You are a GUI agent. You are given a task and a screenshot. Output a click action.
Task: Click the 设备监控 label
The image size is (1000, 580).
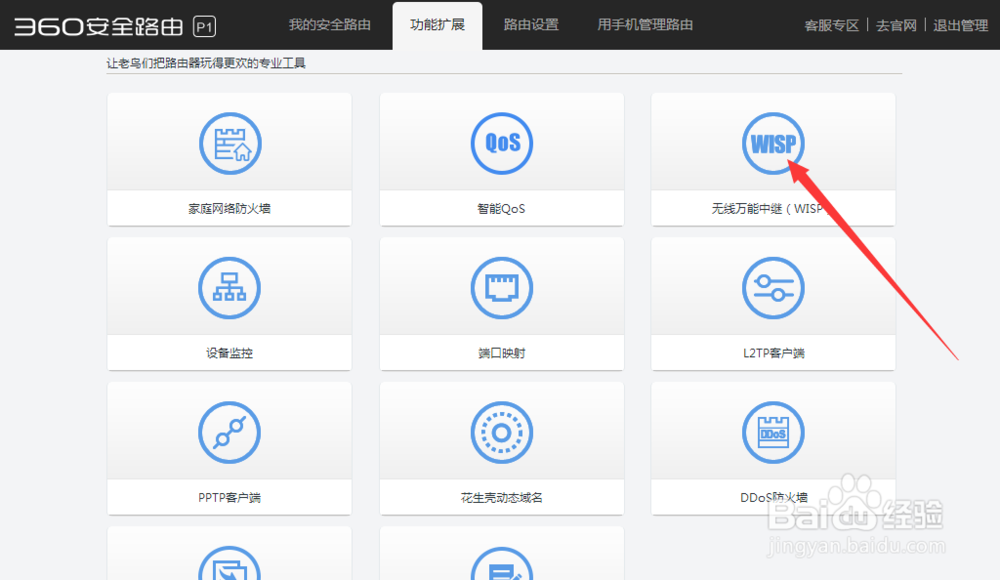pos(230,353)
